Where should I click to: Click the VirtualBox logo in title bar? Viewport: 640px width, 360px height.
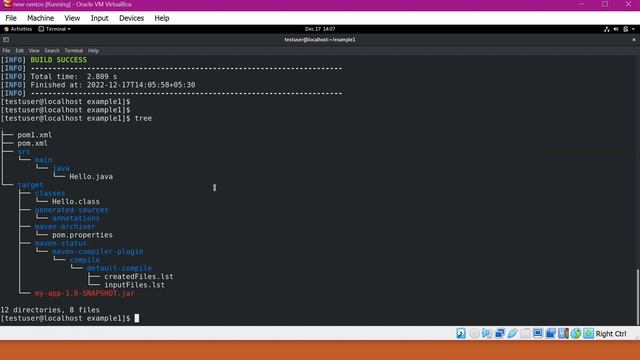[7, 4]
